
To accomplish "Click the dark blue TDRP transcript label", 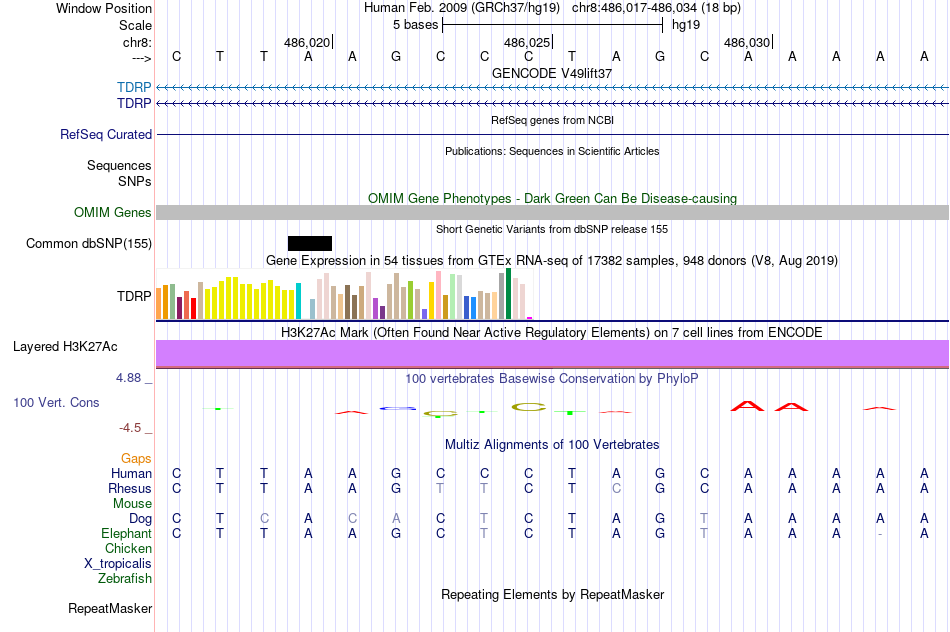I will 134,104.
